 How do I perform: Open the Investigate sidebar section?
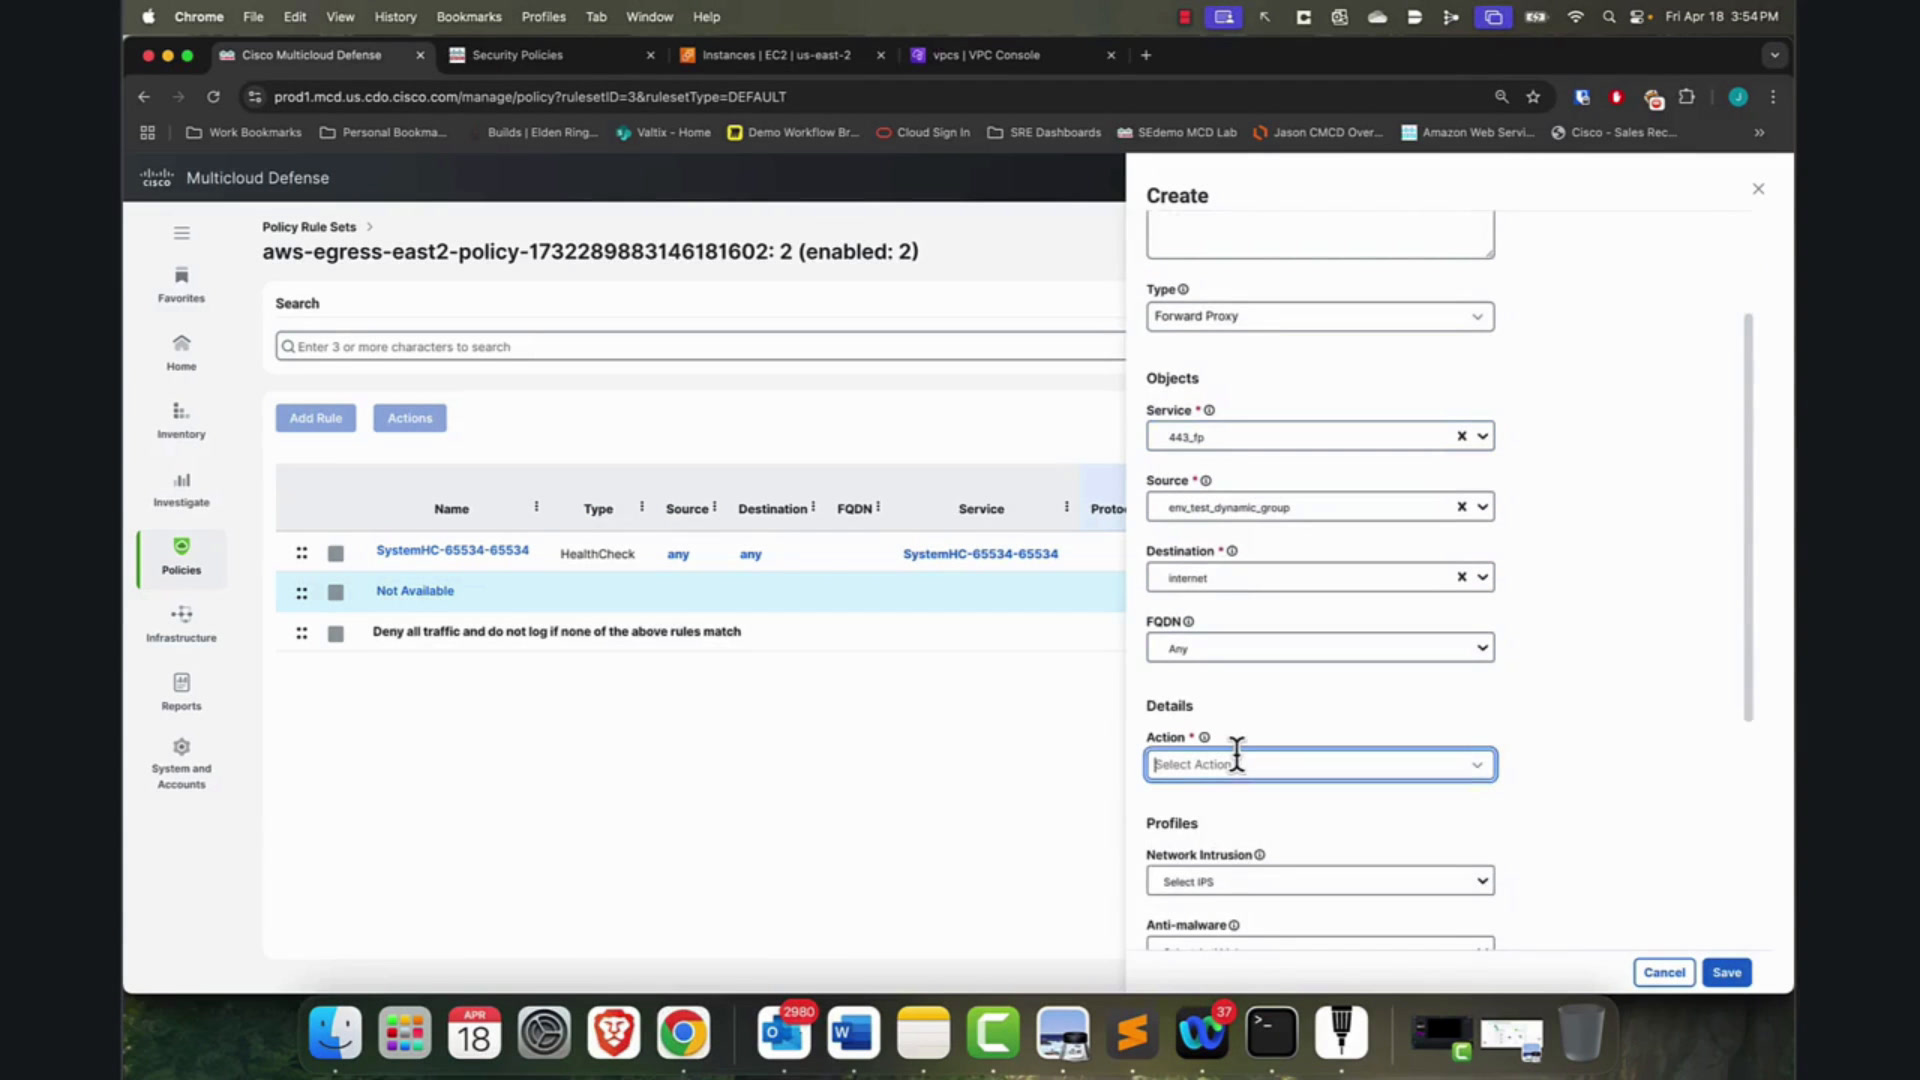coord(181,489)
